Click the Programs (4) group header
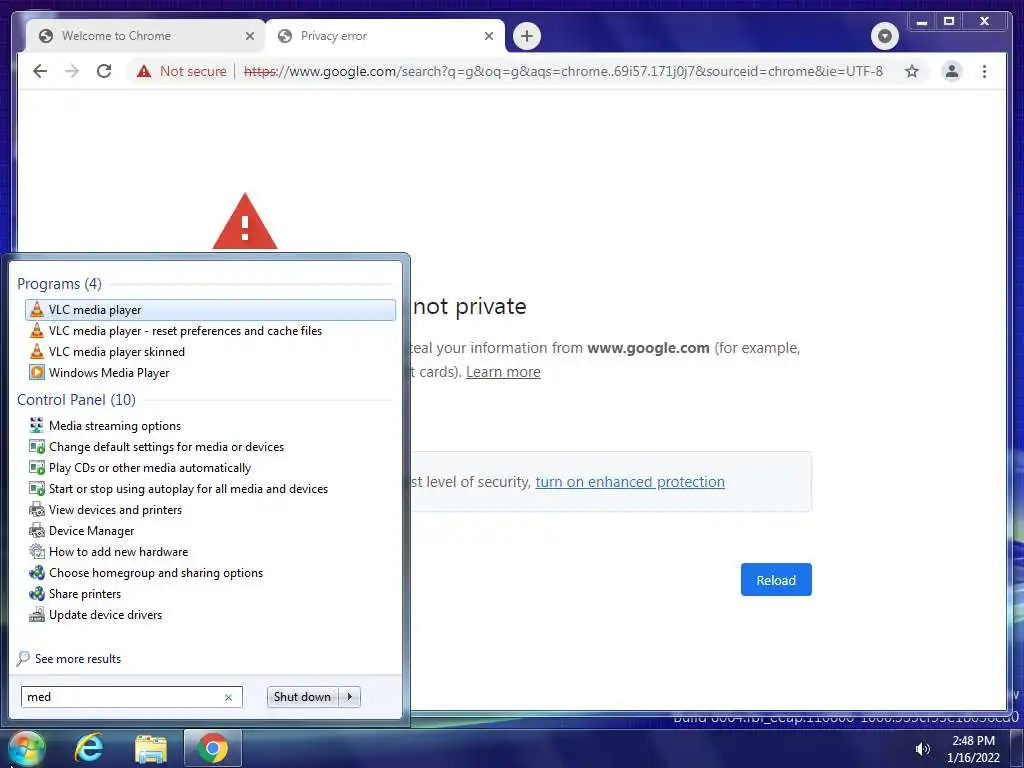Image resolution: width=1024 pixels, height=768 pixels. point(59,283)
